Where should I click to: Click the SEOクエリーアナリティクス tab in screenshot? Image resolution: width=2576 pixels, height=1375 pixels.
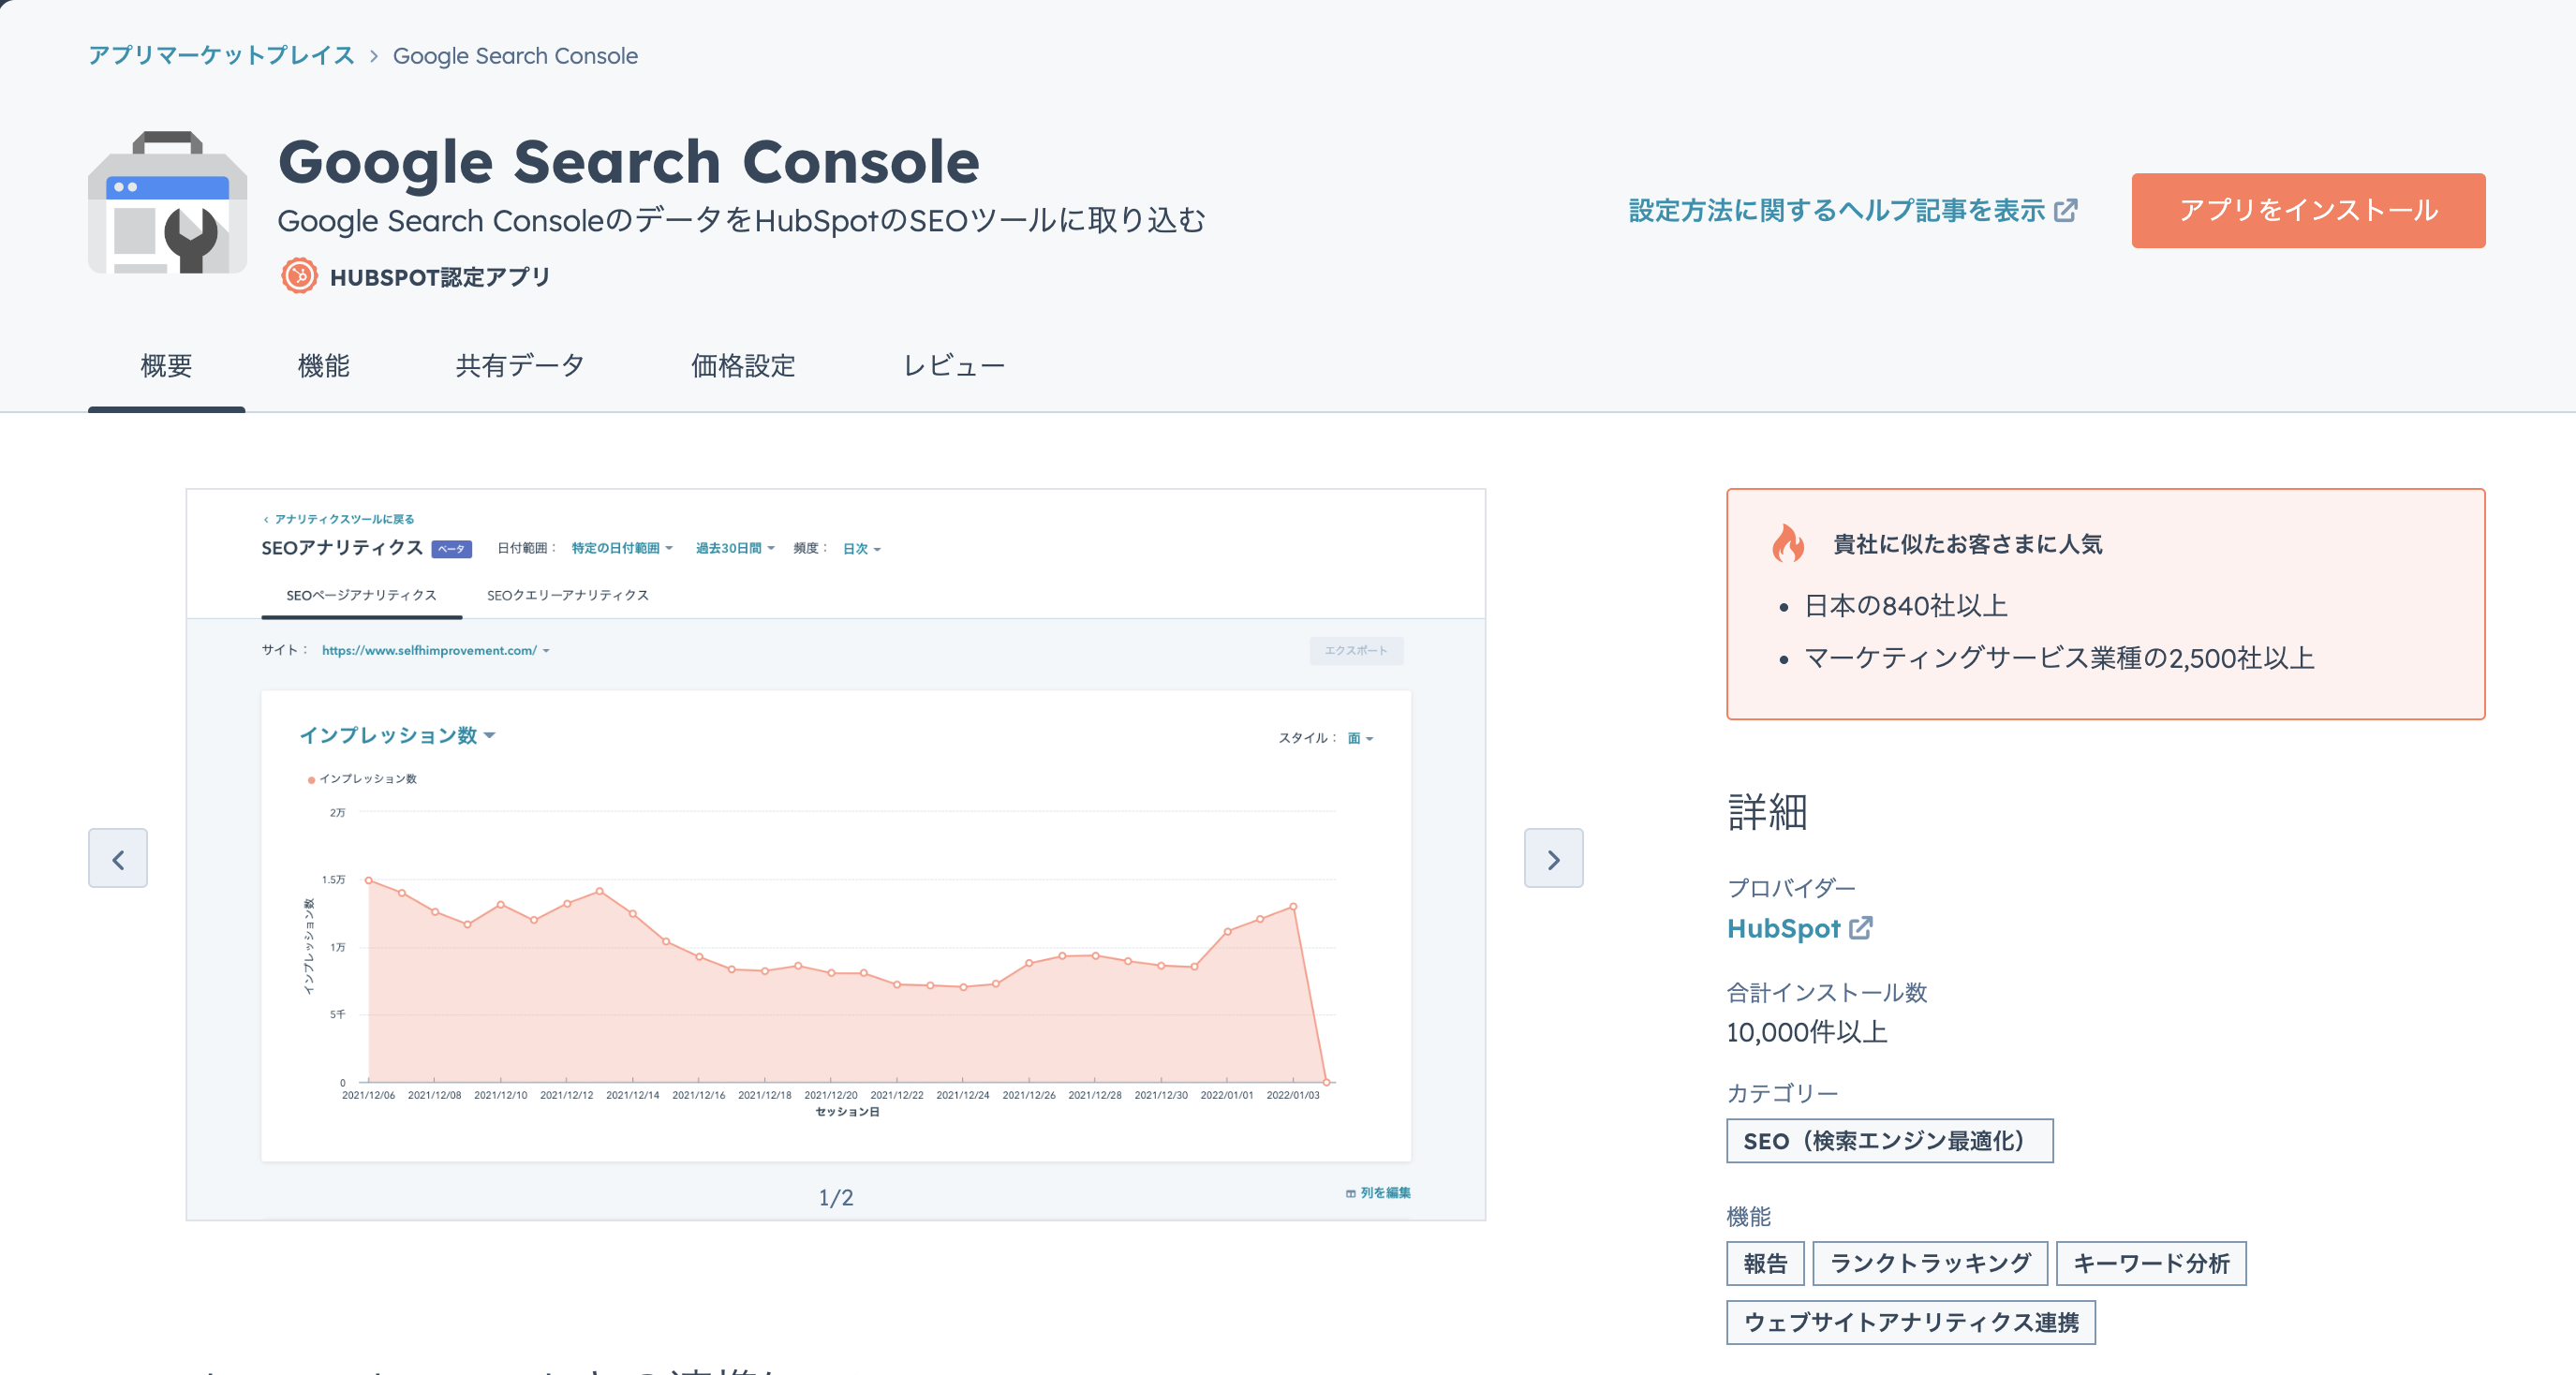(568, 596)
